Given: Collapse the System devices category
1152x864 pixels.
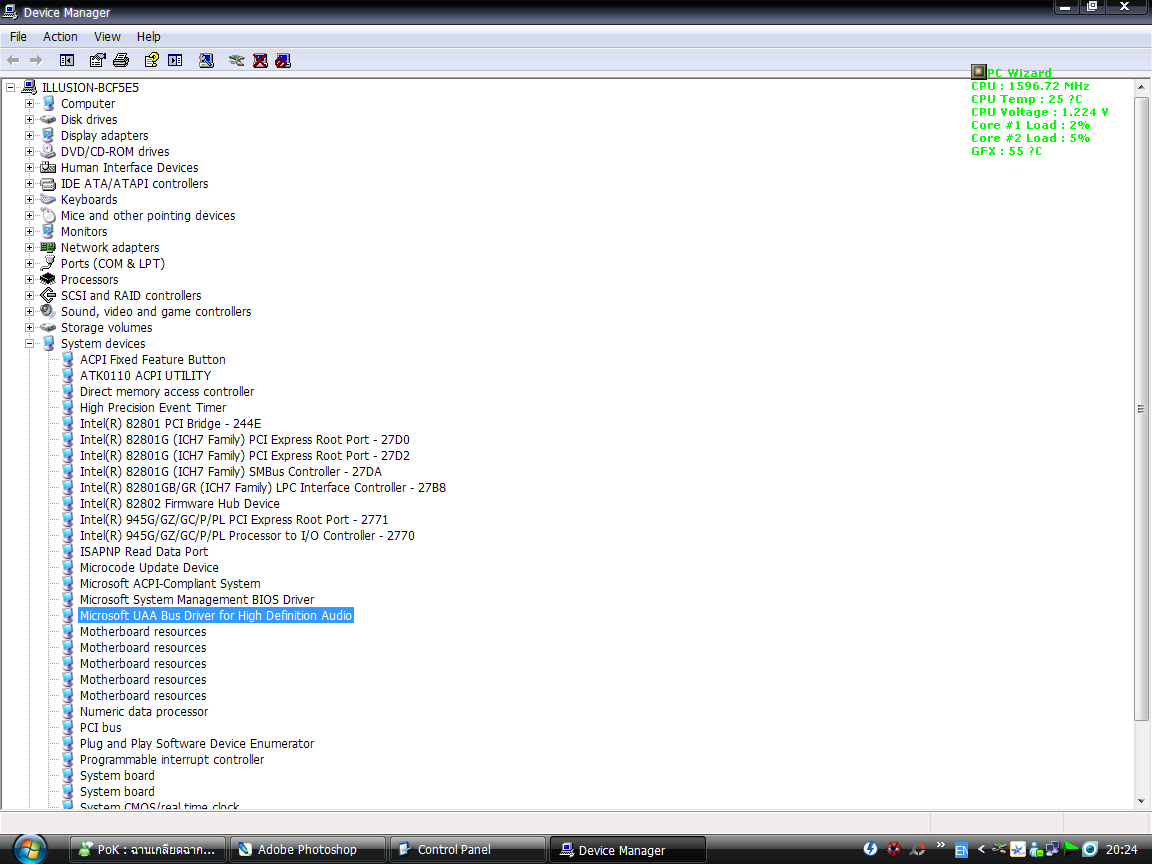Looking at the screenshot, I should point(30,344).
